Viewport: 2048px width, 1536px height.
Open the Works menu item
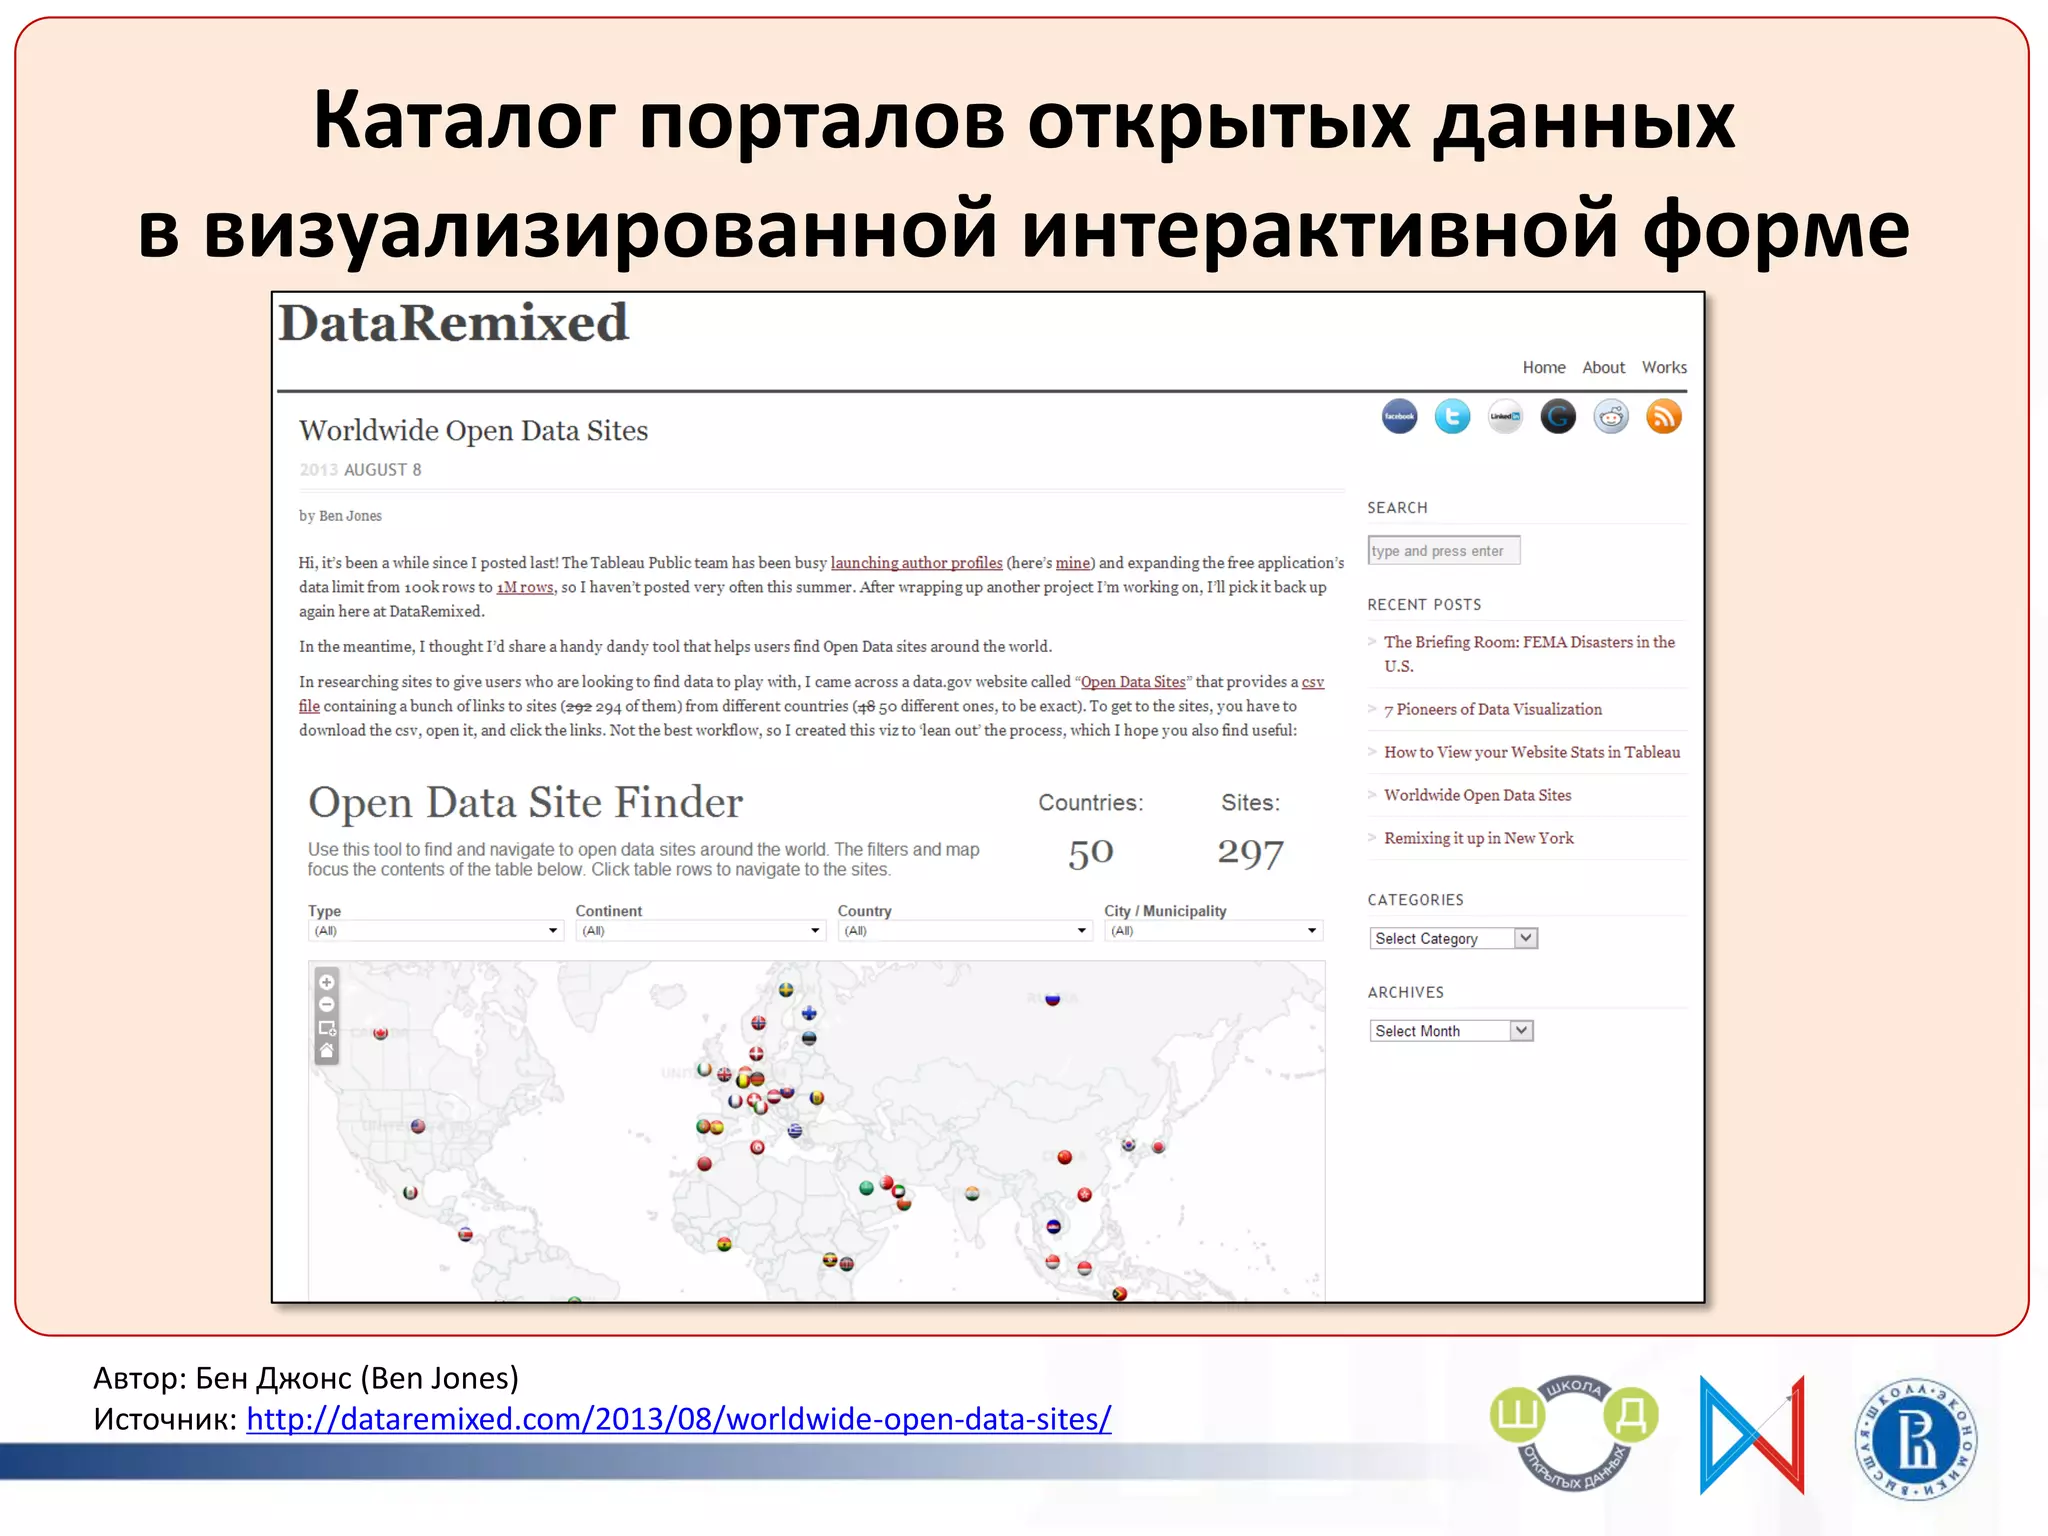click(x=1664, y=367)
